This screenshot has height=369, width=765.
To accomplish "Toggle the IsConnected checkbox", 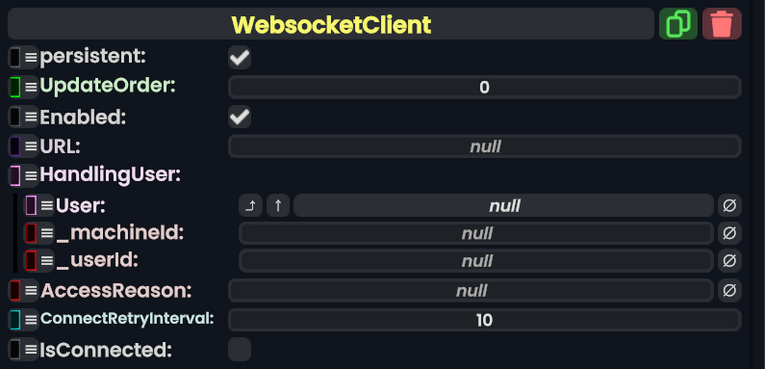I will pyautogui.click(x=240, y=349).
